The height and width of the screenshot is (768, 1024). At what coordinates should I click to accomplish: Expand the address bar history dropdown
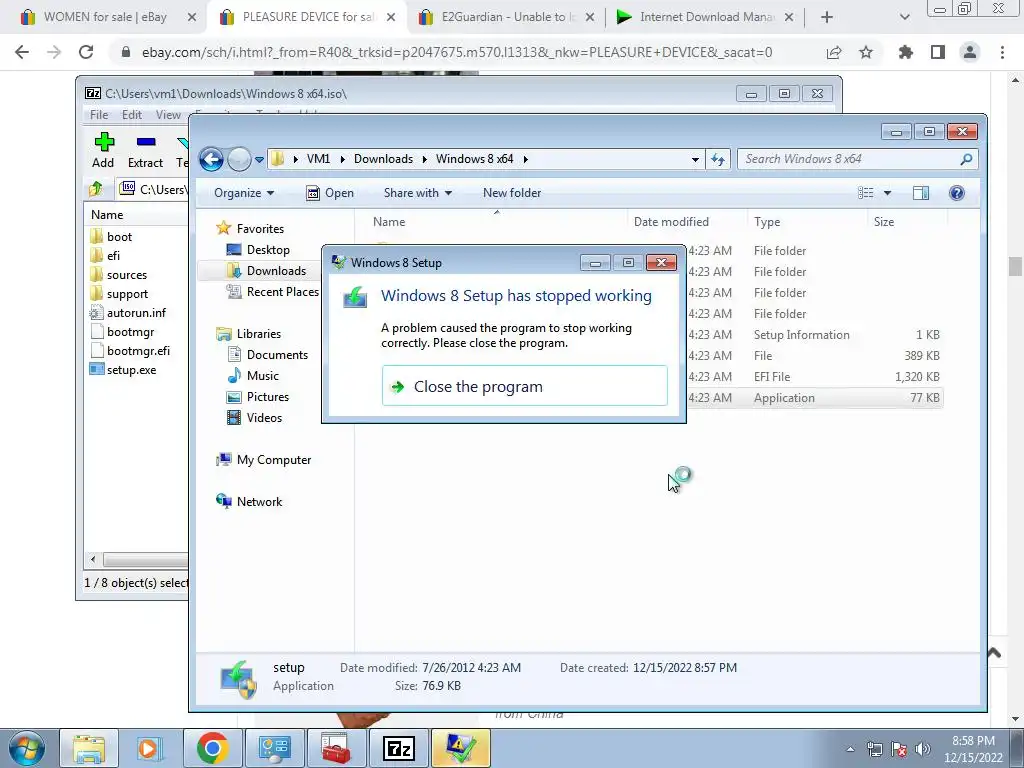(x=695, y=159)
